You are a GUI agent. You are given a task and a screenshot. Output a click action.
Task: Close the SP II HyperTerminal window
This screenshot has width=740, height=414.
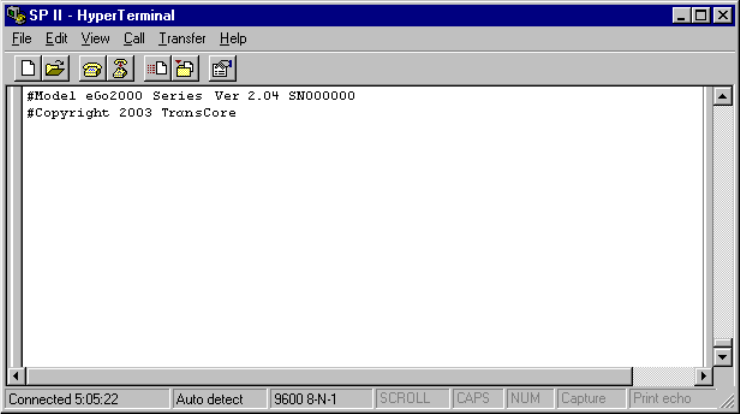pyautogui.click(x=723, y=16)
